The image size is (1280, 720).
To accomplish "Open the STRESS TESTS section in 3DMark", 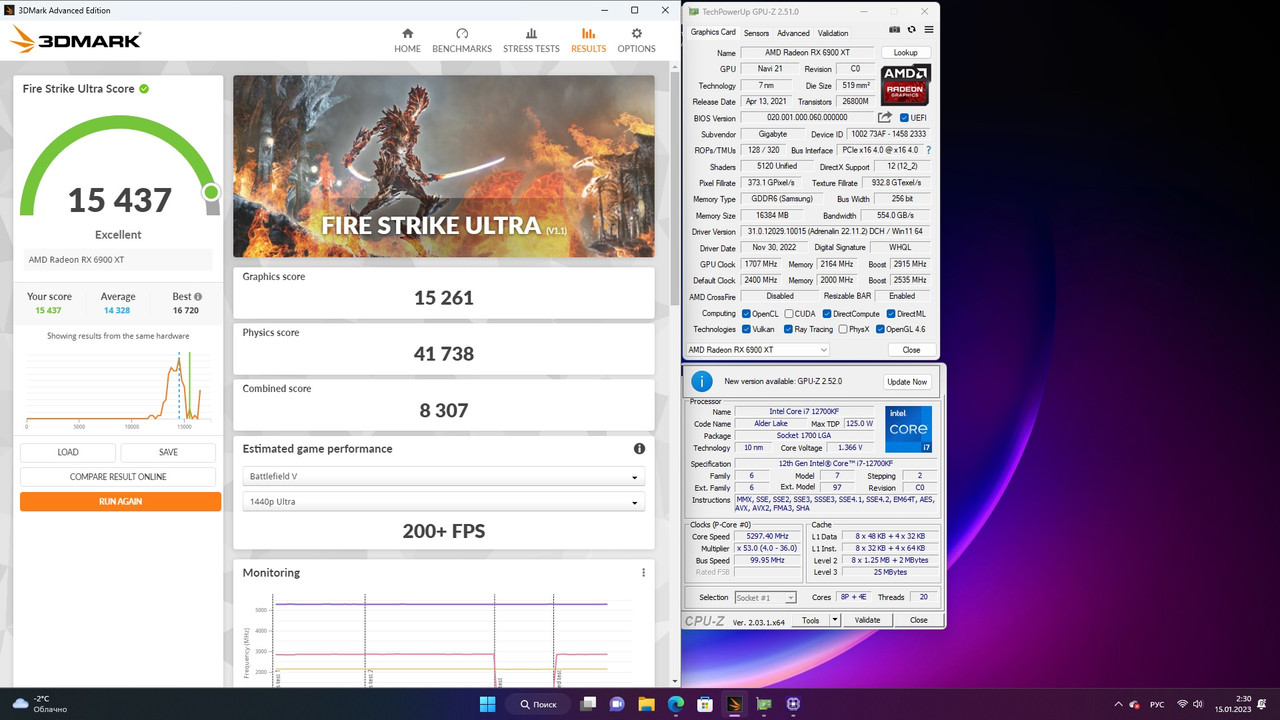I will (x=531, y=40).
